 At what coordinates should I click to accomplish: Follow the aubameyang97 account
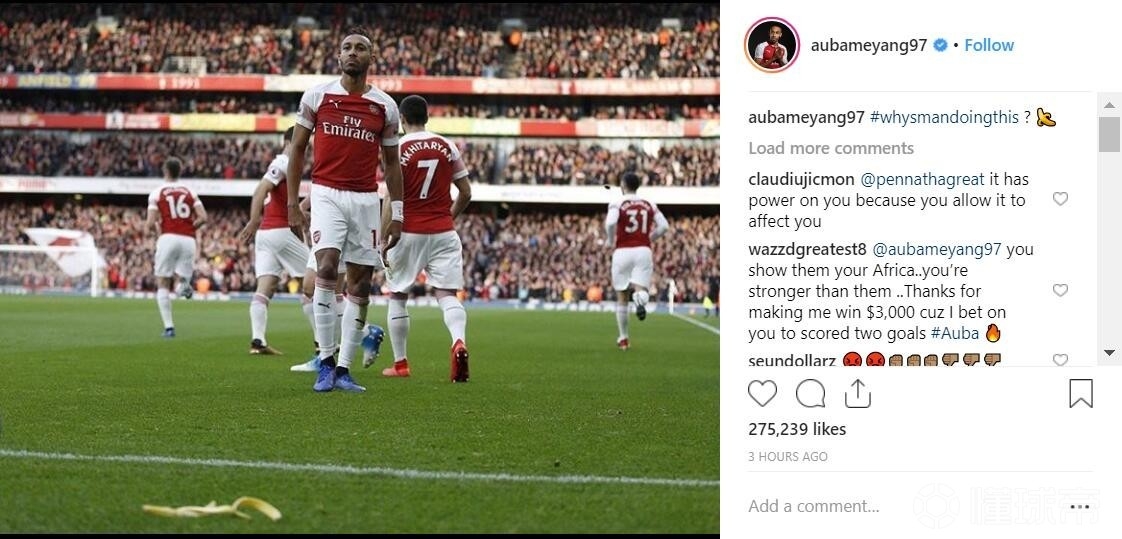tap(989, 45)
